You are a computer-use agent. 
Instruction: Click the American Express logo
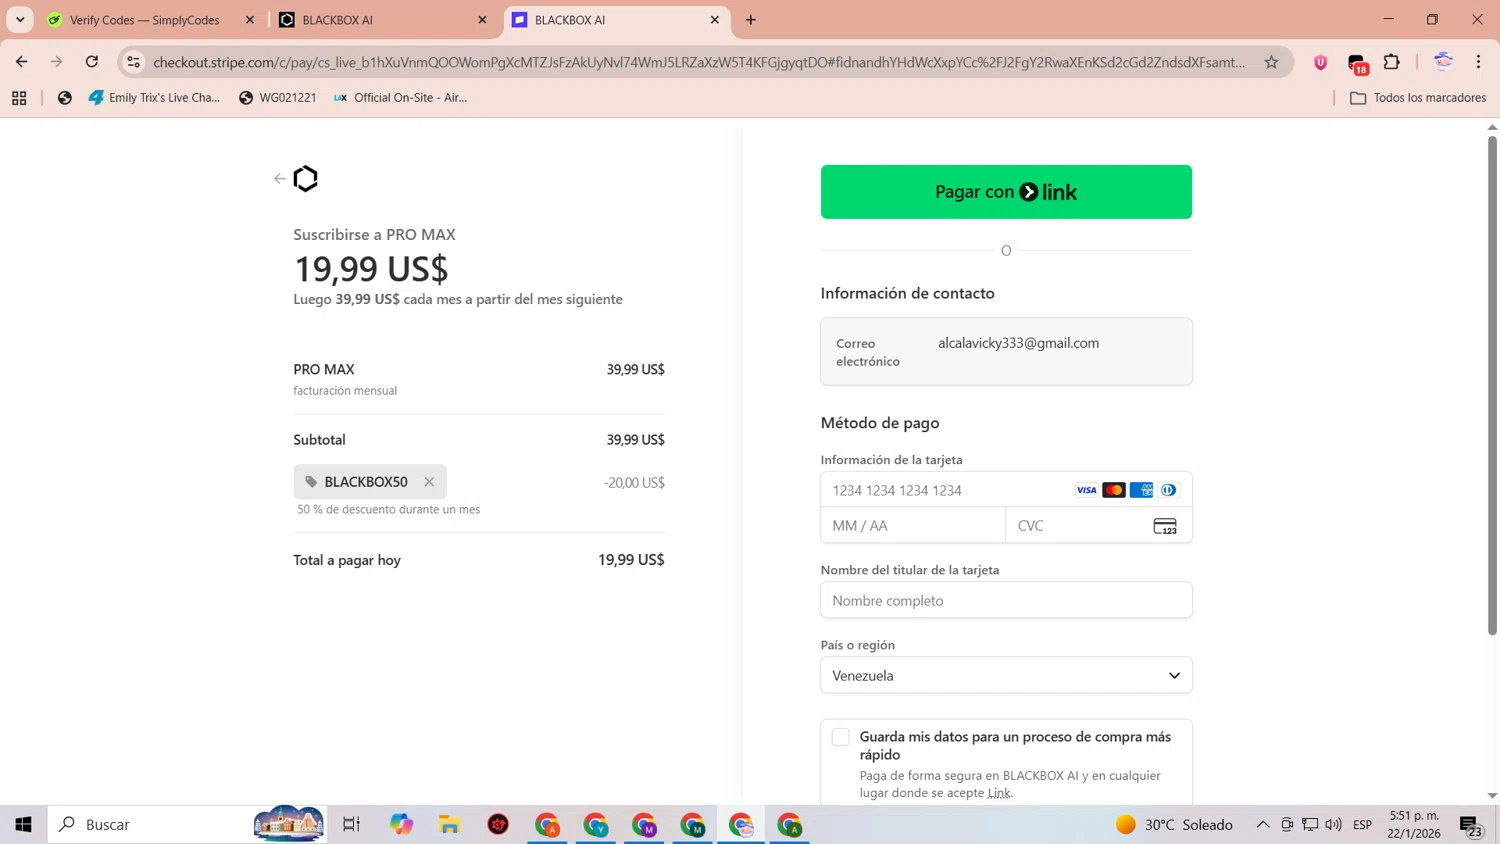(1141, 490)
